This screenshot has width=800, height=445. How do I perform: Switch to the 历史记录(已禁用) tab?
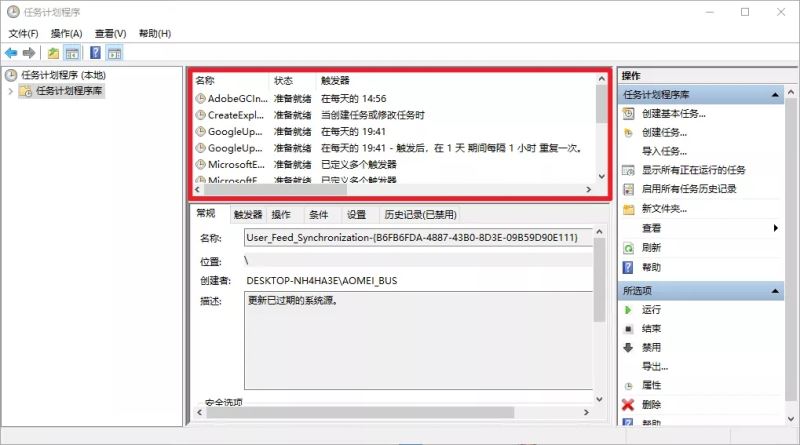tap(420, 214)
